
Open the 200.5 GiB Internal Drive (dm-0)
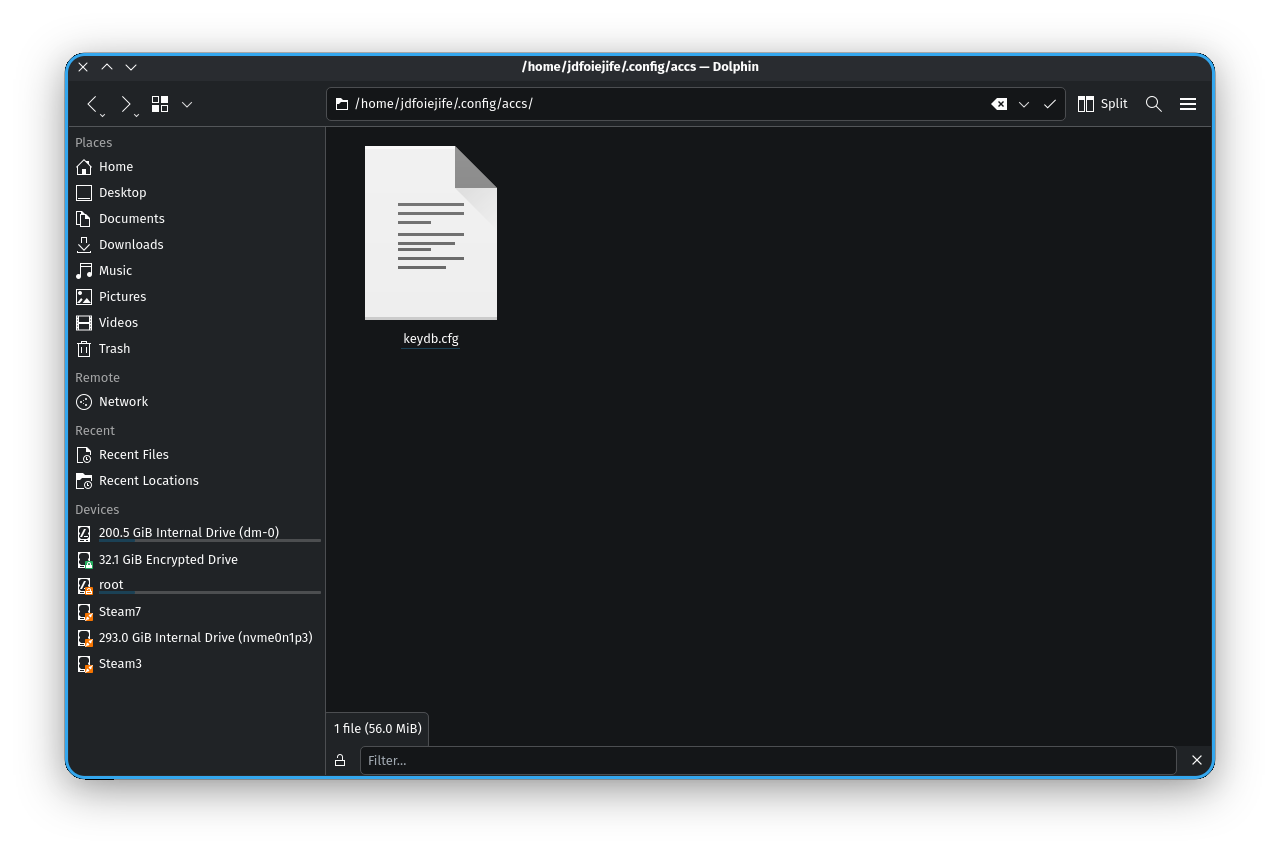point(196,533)
